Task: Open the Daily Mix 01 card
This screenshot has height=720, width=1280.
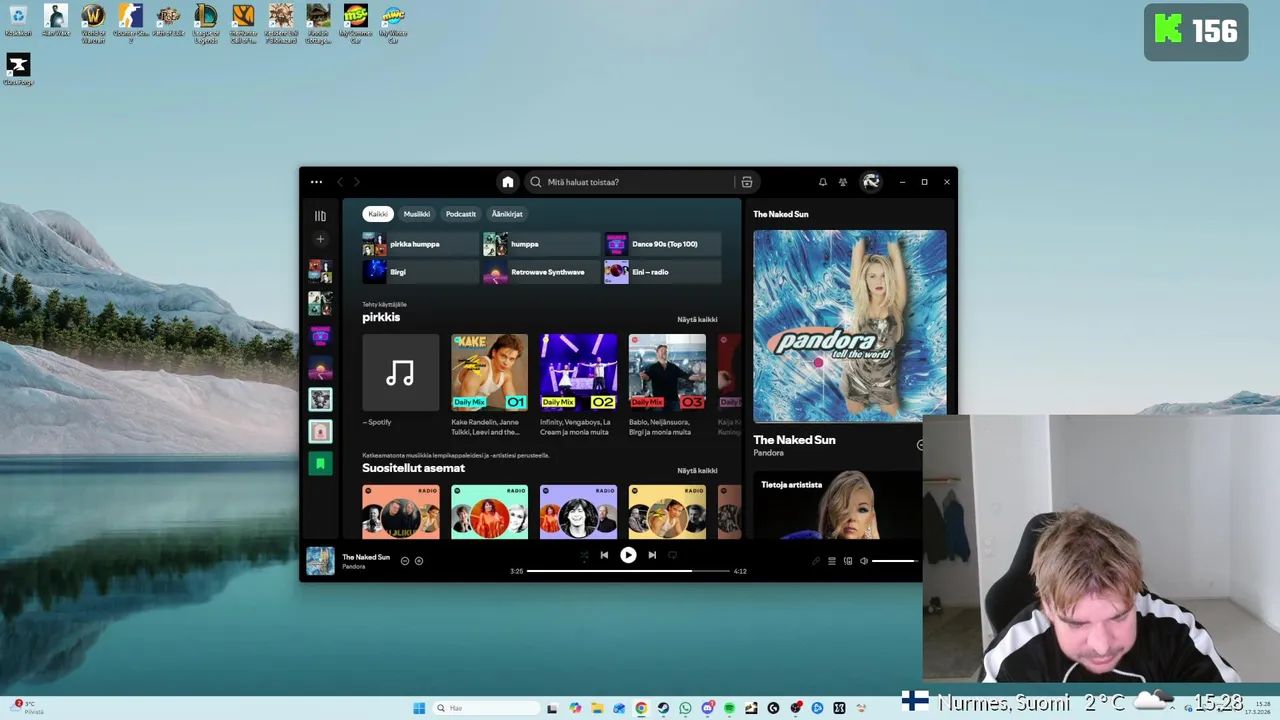Action: [x=489, y=385]
